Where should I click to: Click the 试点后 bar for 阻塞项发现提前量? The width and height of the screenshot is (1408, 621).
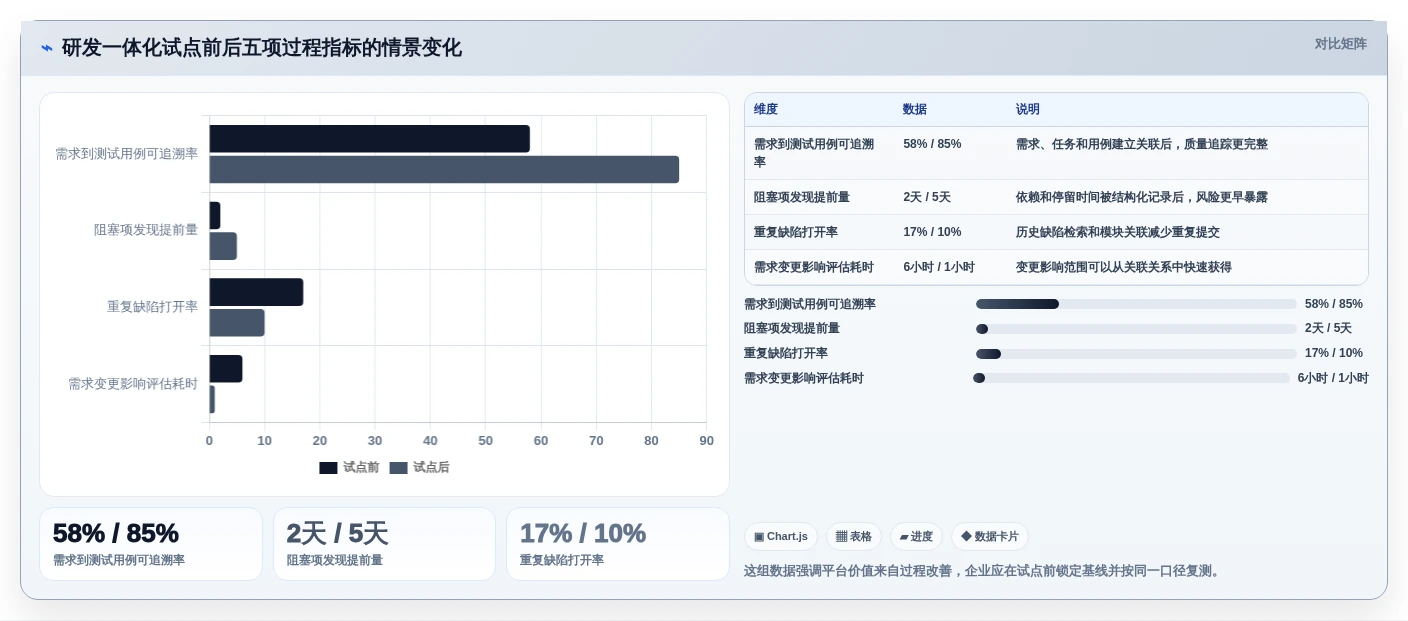coord(223,246)
